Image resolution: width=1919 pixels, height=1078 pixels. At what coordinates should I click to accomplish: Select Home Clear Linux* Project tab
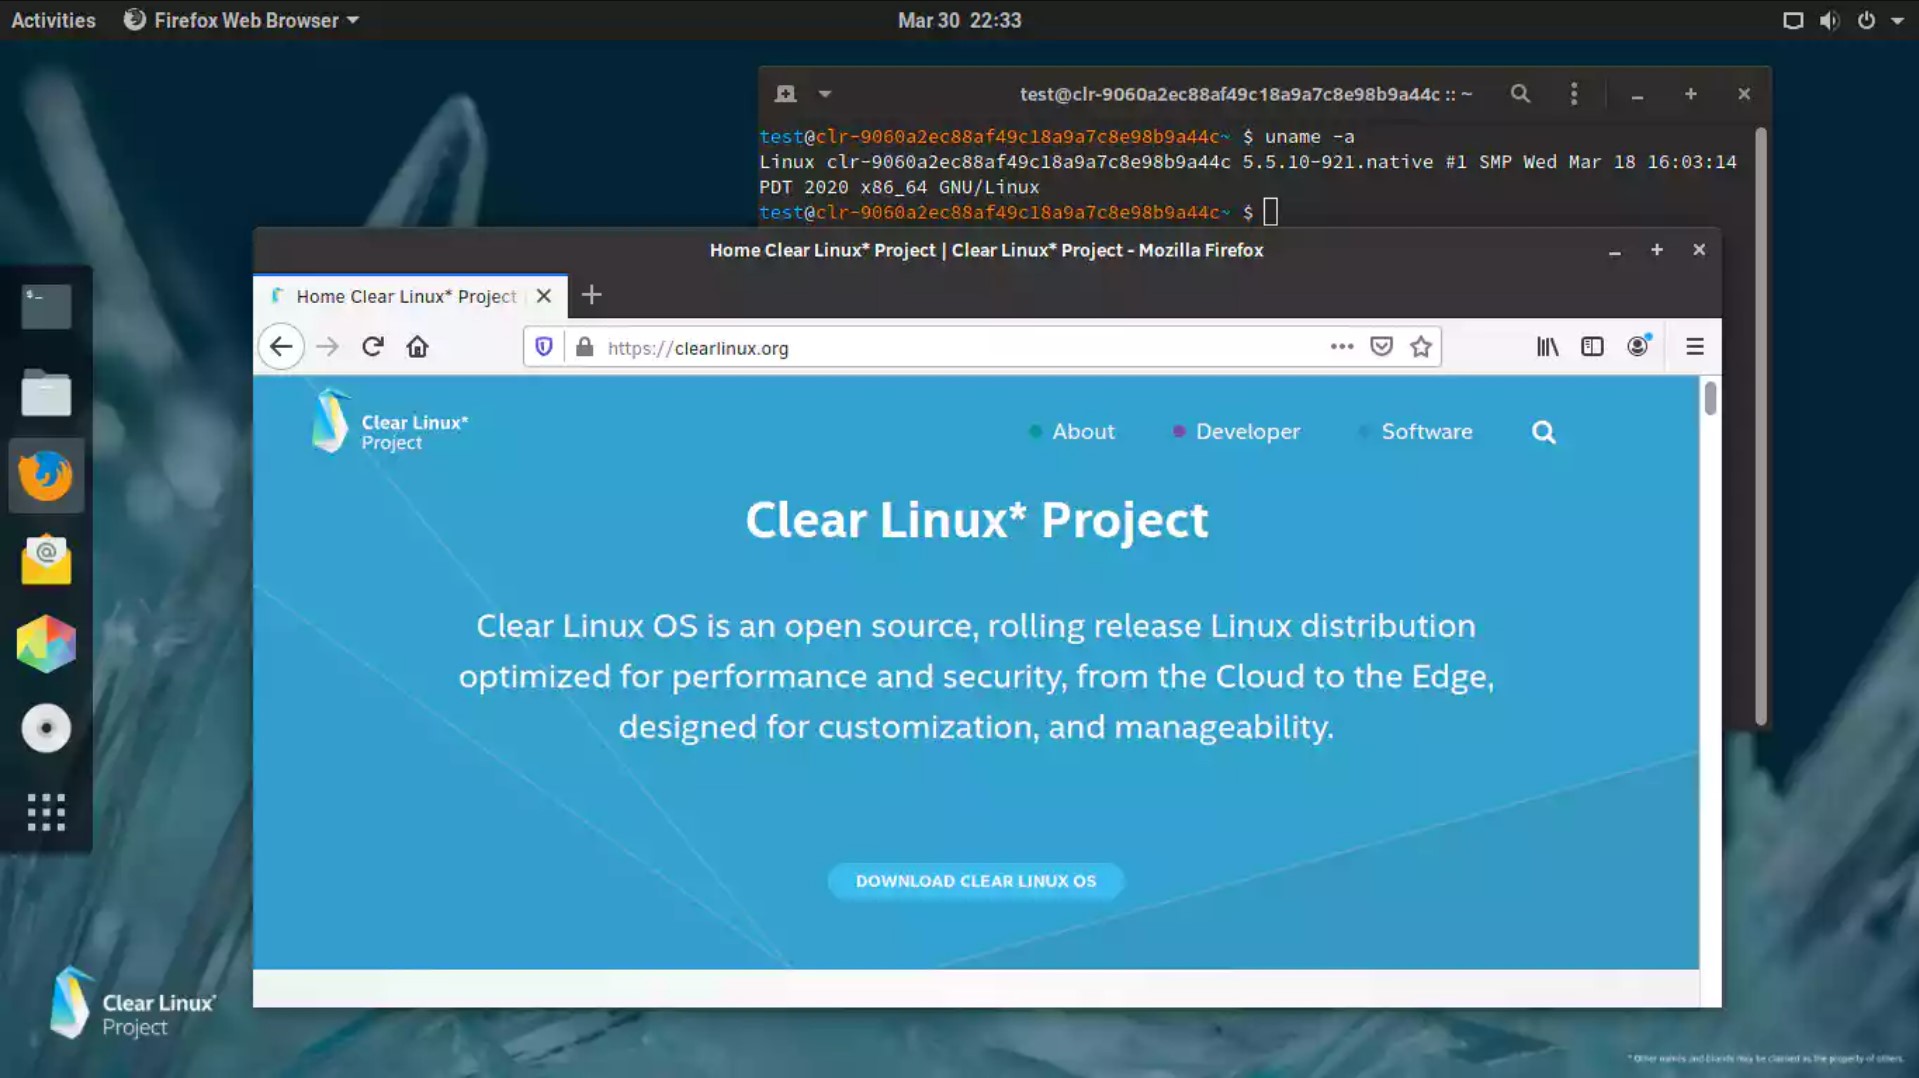404,296
